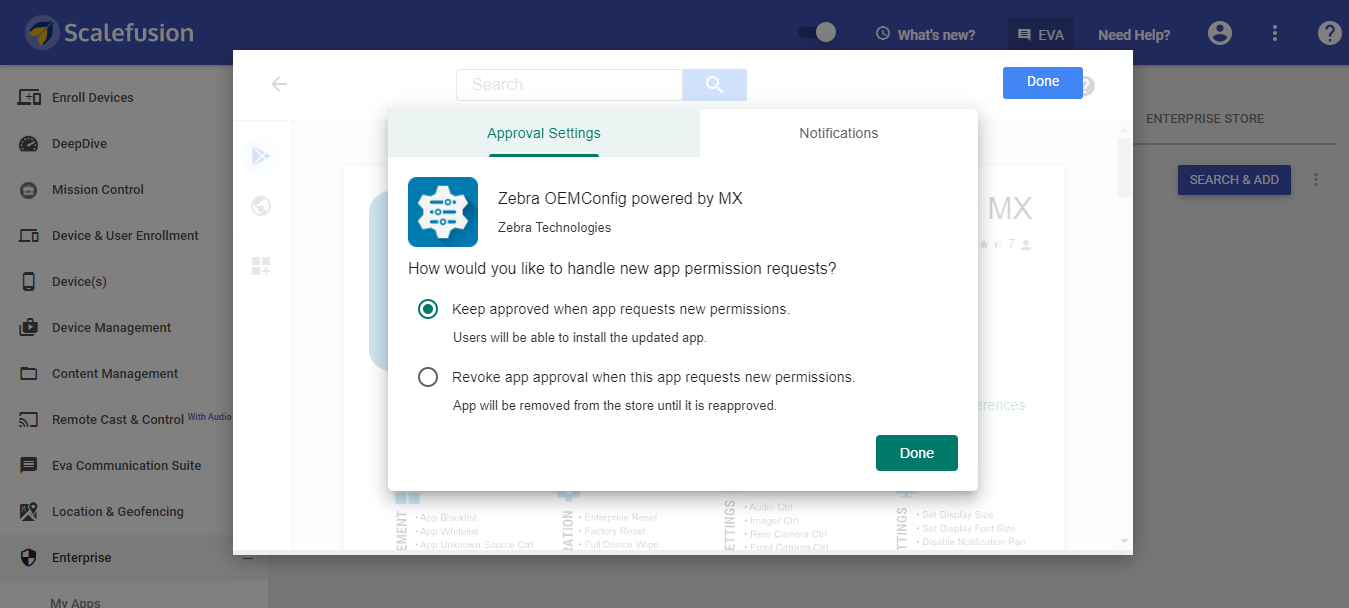The height and width of the screenshot is (608, 1349).
Task: Click the Zebra OEMConfig app icon
Action: pos(443,212)
